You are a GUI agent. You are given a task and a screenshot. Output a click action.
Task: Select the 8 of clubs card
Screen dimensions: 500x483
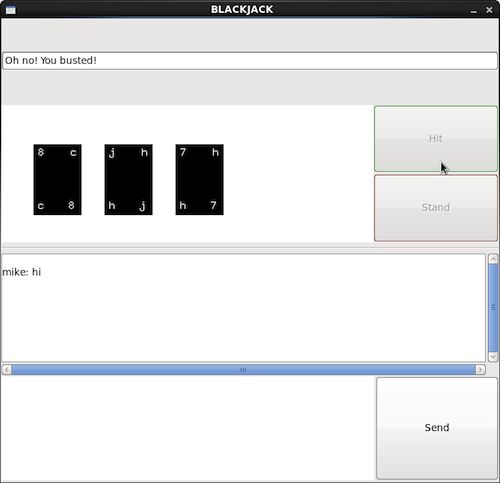point(57,180)
